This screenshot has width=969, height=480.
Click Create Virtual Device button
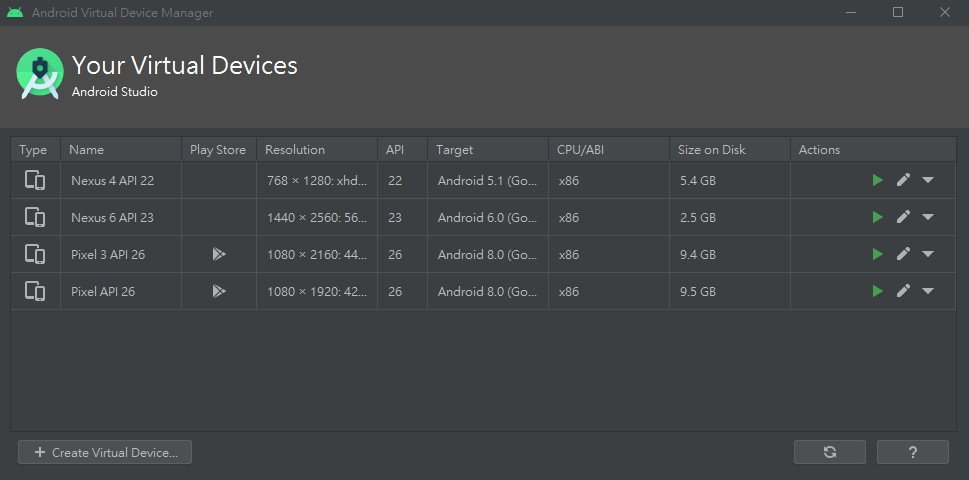[105, 452]
